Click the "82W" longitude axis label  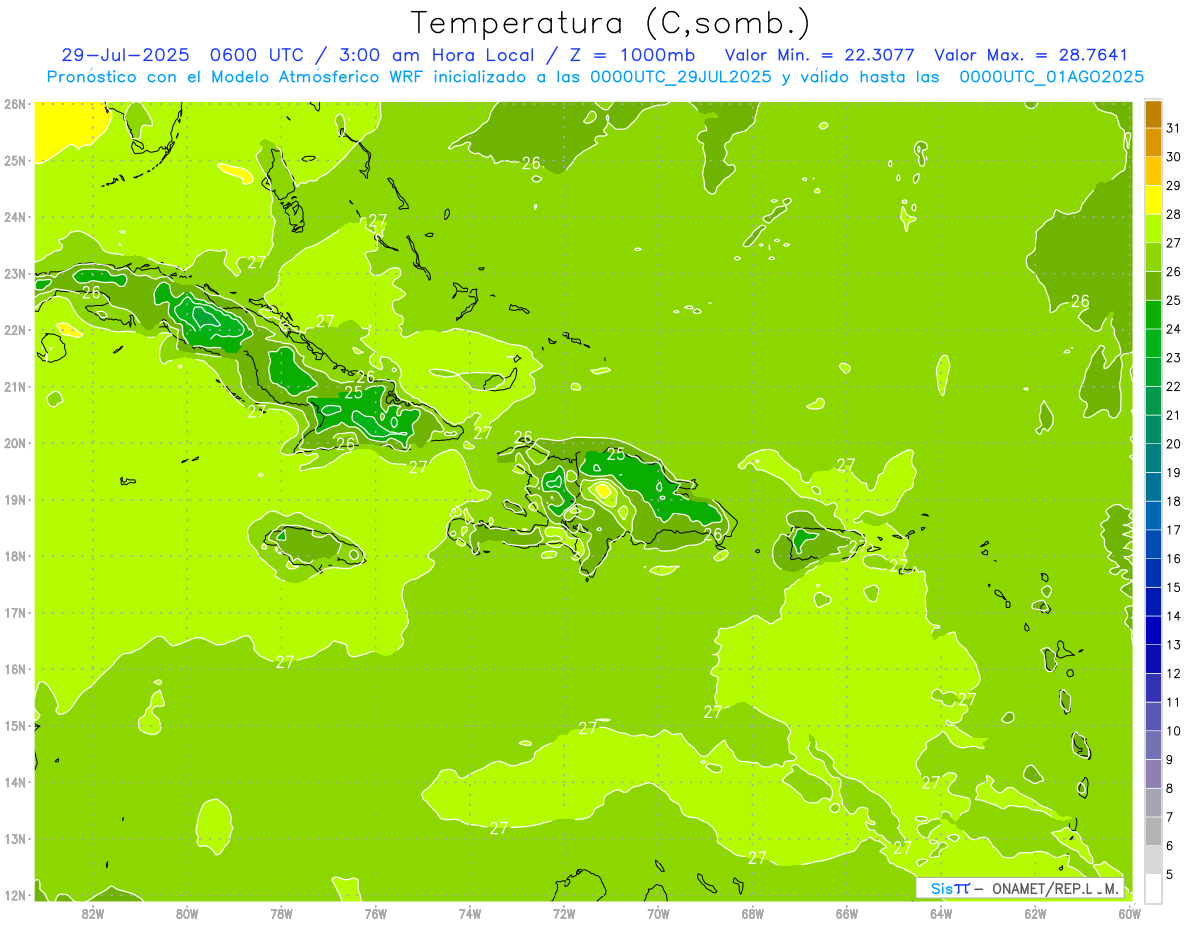(x=93, y=913)
